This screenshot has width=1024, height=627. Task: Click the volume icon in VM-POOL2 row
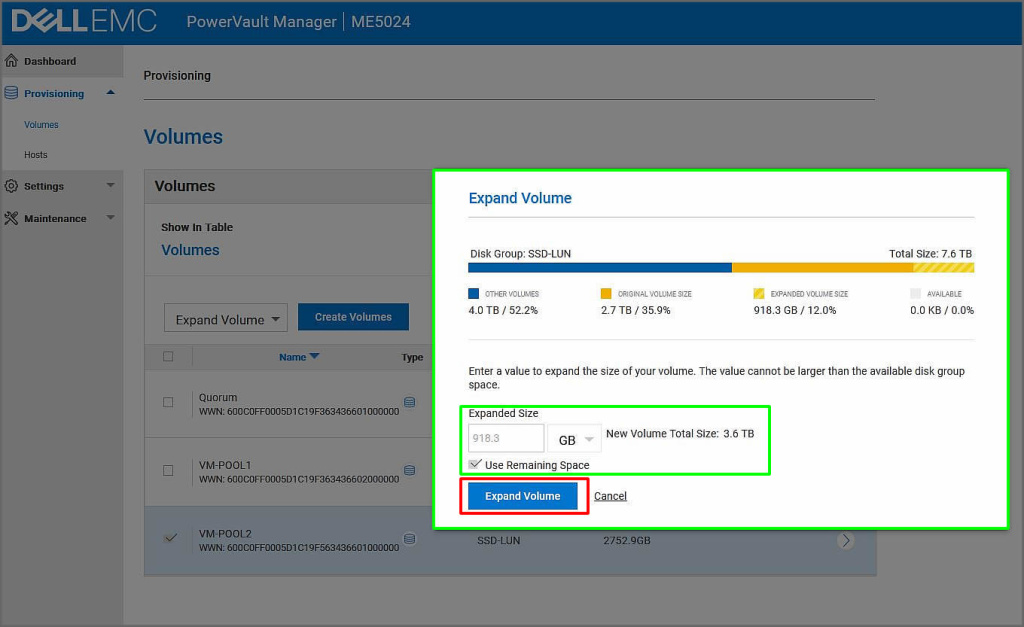pyautogui.click(x=409, y=539)
